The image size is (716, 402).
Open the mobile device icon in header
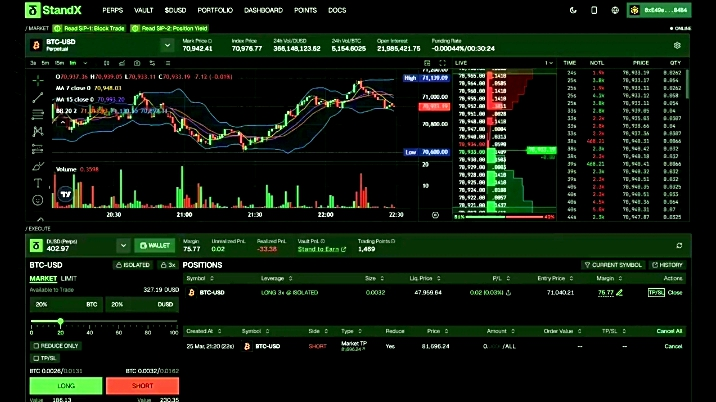coord(594,10)
